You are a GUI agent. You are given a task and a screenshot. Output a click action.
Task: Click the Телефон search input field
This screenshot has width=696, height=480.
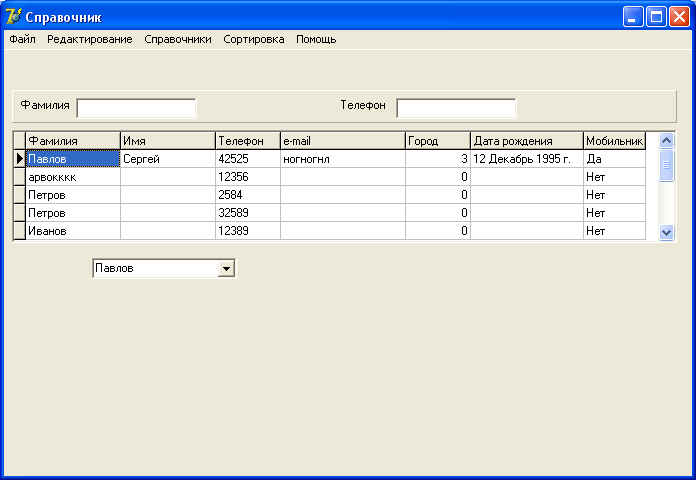click(x=456, y=108)
